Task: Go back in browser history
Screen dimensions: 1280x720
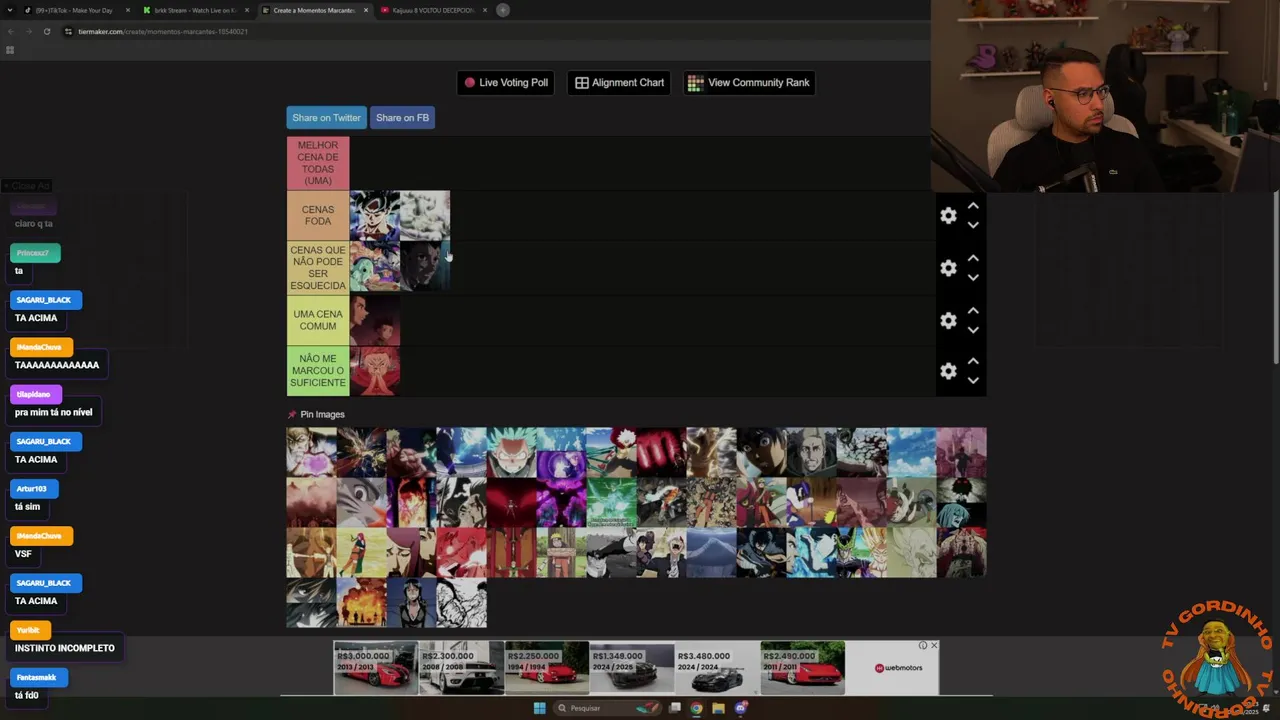Action: pos(10,31)
